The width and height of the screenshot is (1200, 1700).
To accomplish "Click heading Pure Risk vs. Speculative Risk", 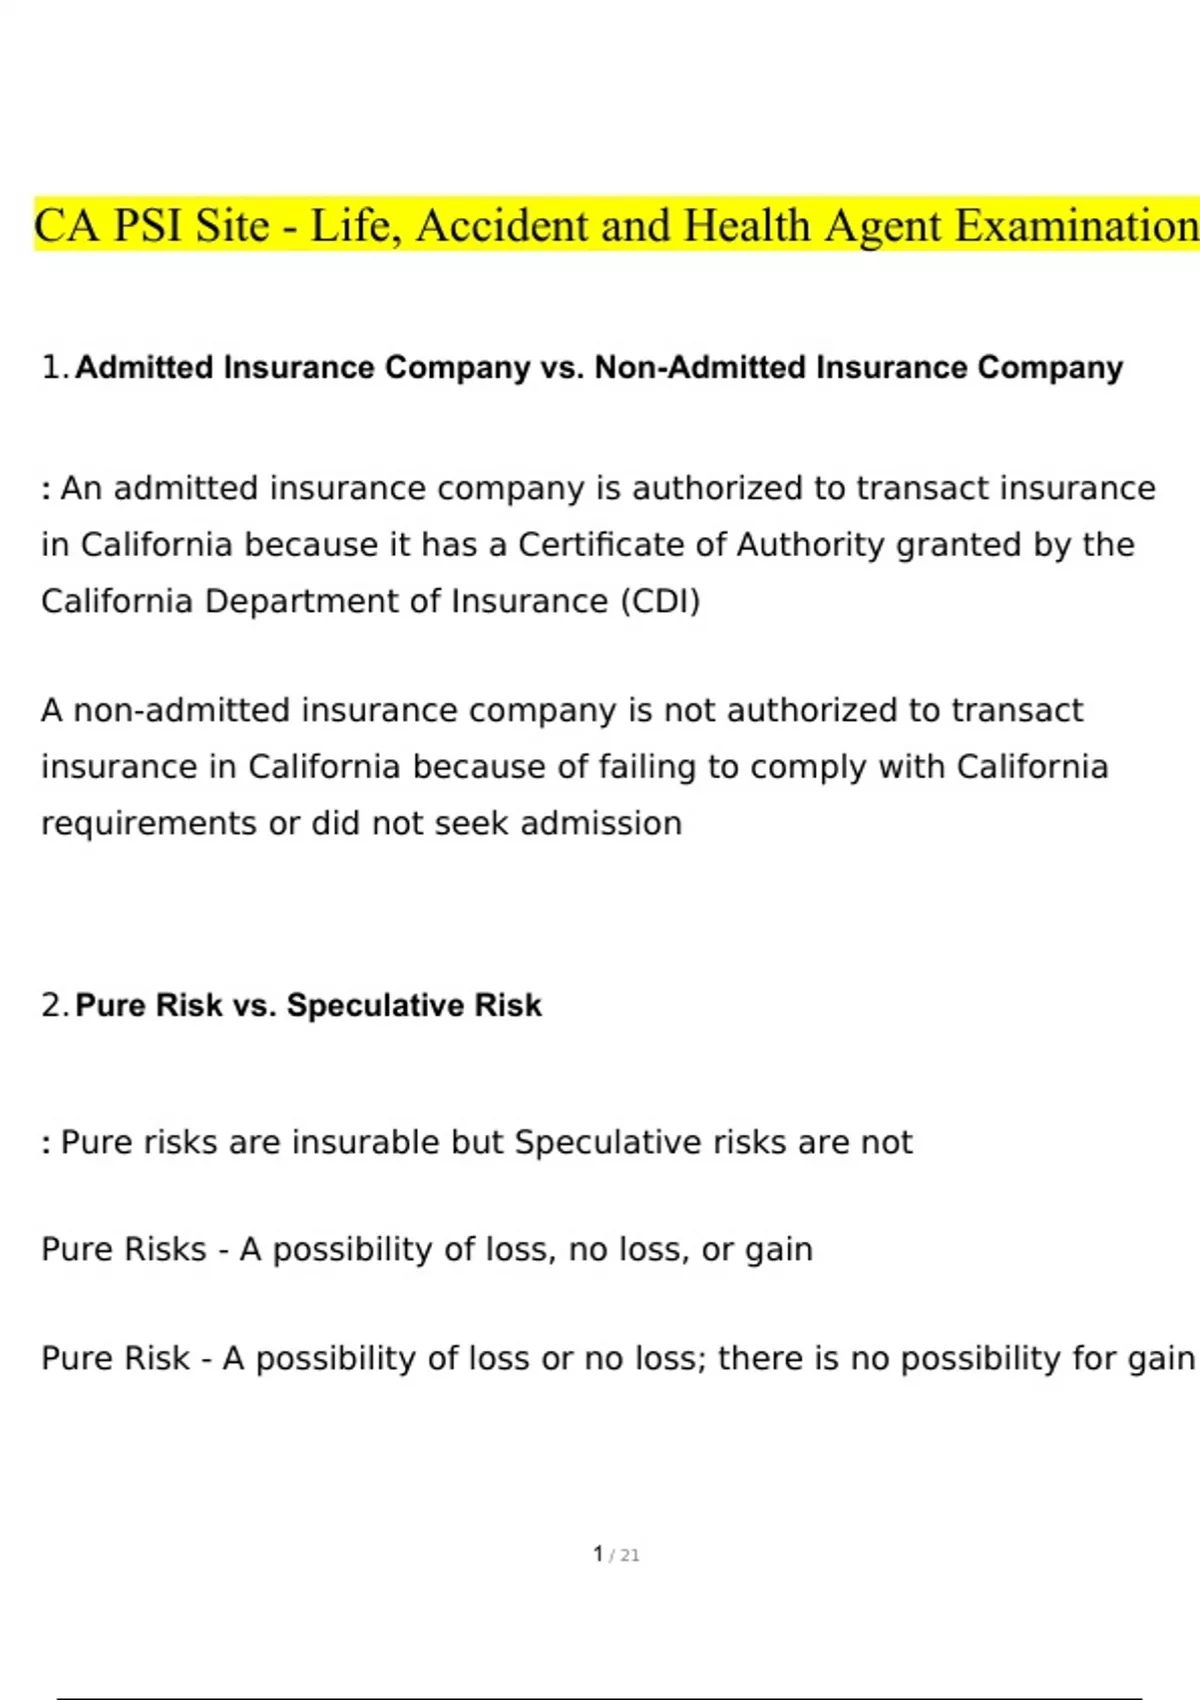I will click(x=308, y=1005).
